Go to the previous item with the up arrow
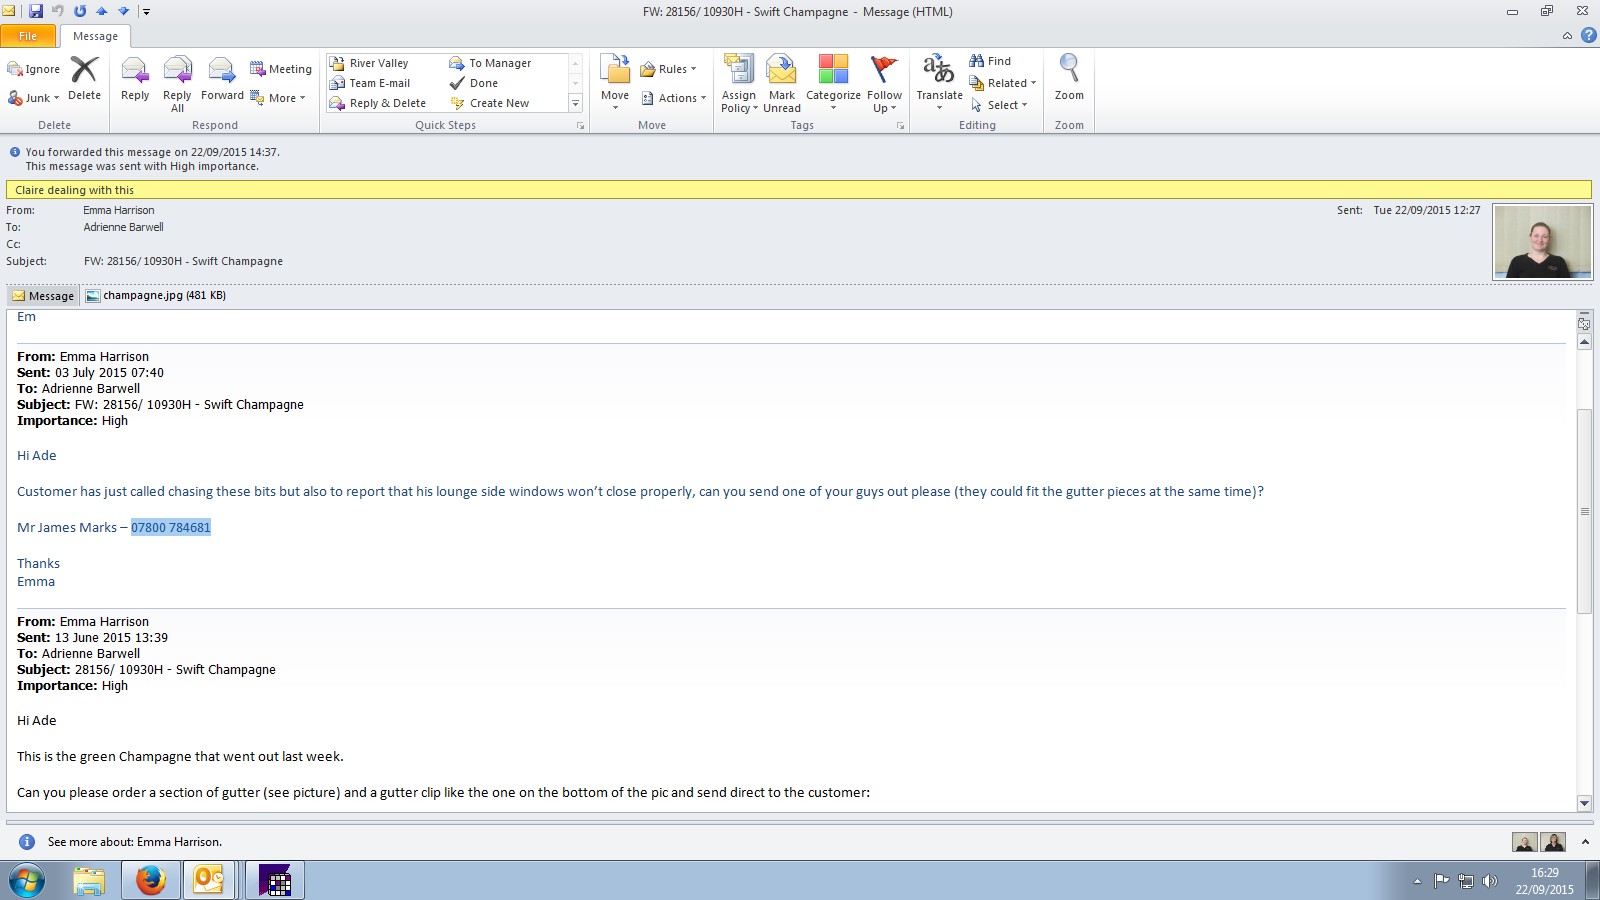1600x900 pixels. coord(101,11)
